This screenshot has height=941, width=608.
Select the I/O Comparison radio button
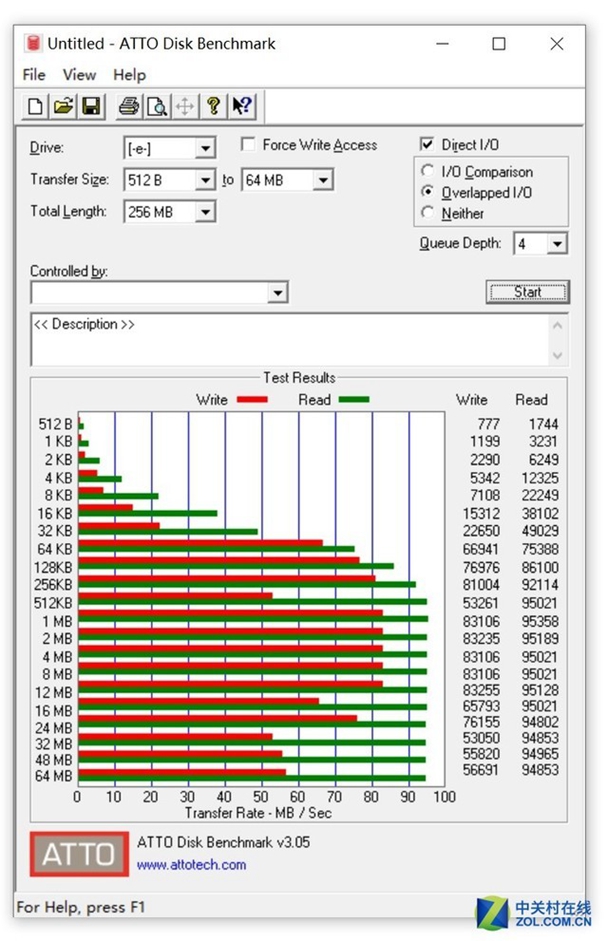pos(429,172)
